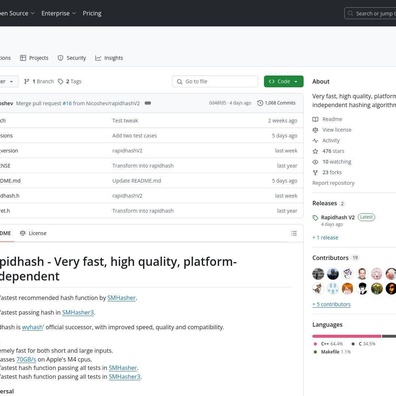Click the scale icon on License tab
The width and height of the screenshot is (396, 396).
pos(23,233)
